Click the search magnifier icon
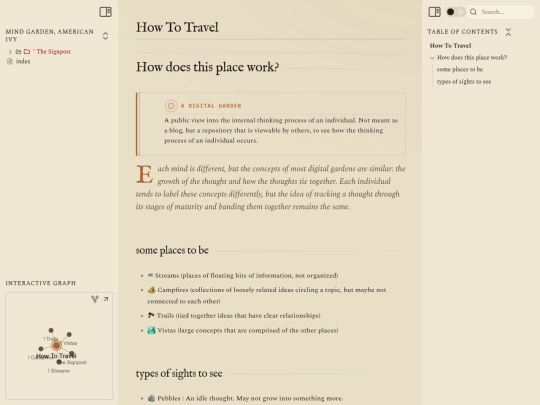The height and width of the screenshot is (405, 540). coord(473,12)
